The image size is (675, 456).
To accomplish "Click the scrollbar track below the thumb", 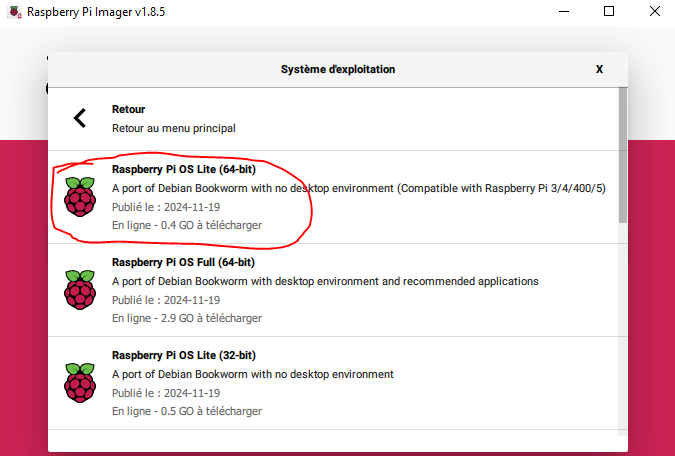I will pyautogui.click(x=622, y=329).
